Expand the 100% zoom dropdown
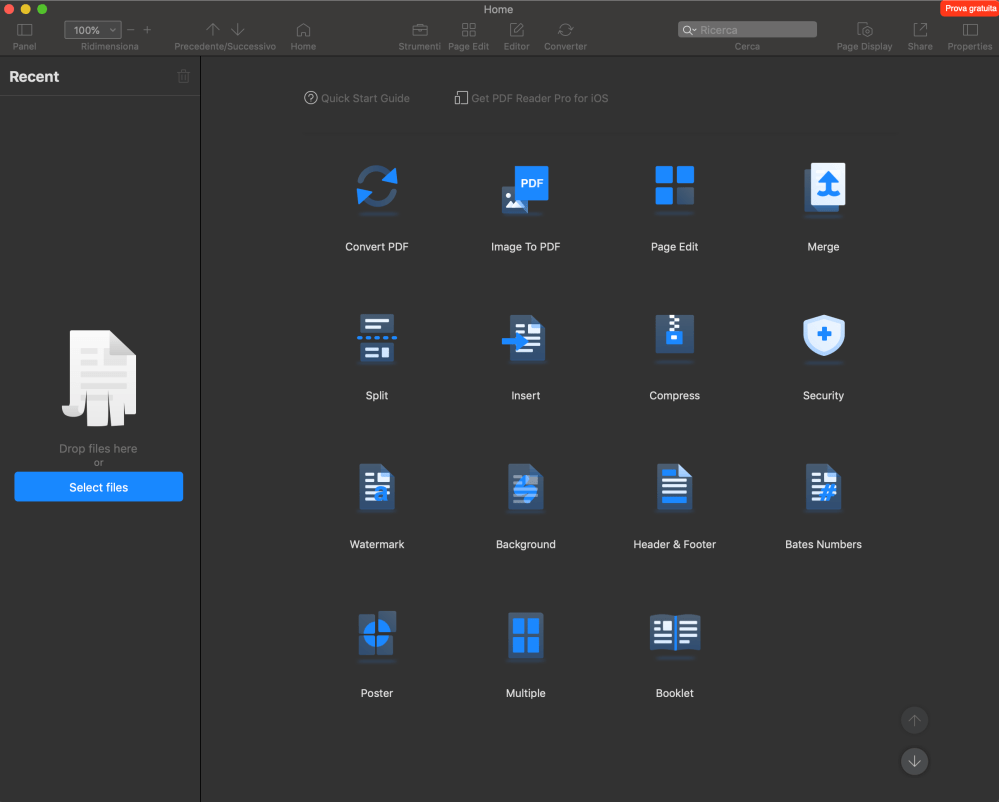The width and height of the screenshot is (999, 802). pyautogui.click(x=92, y=30)
